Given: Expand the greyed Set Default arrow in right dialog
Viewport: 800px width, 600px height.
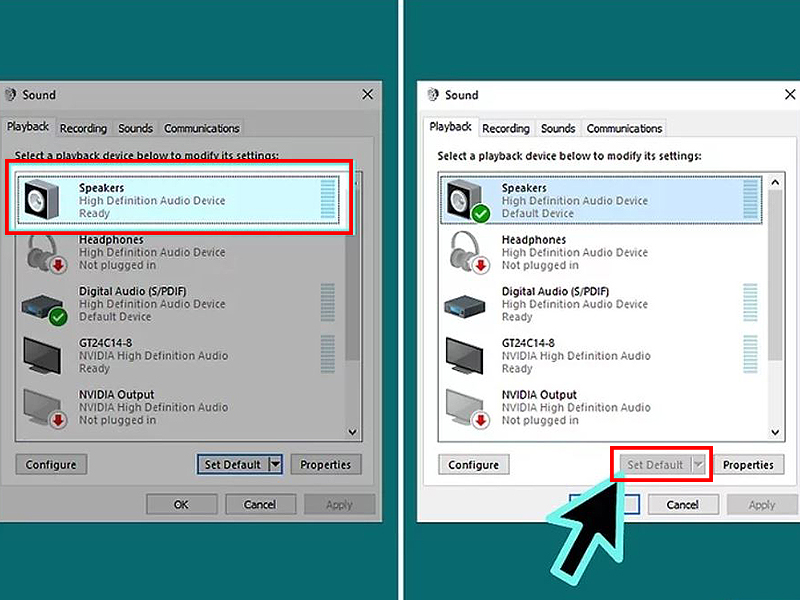Looking at the screenshot, I should [x=698, y=465].
